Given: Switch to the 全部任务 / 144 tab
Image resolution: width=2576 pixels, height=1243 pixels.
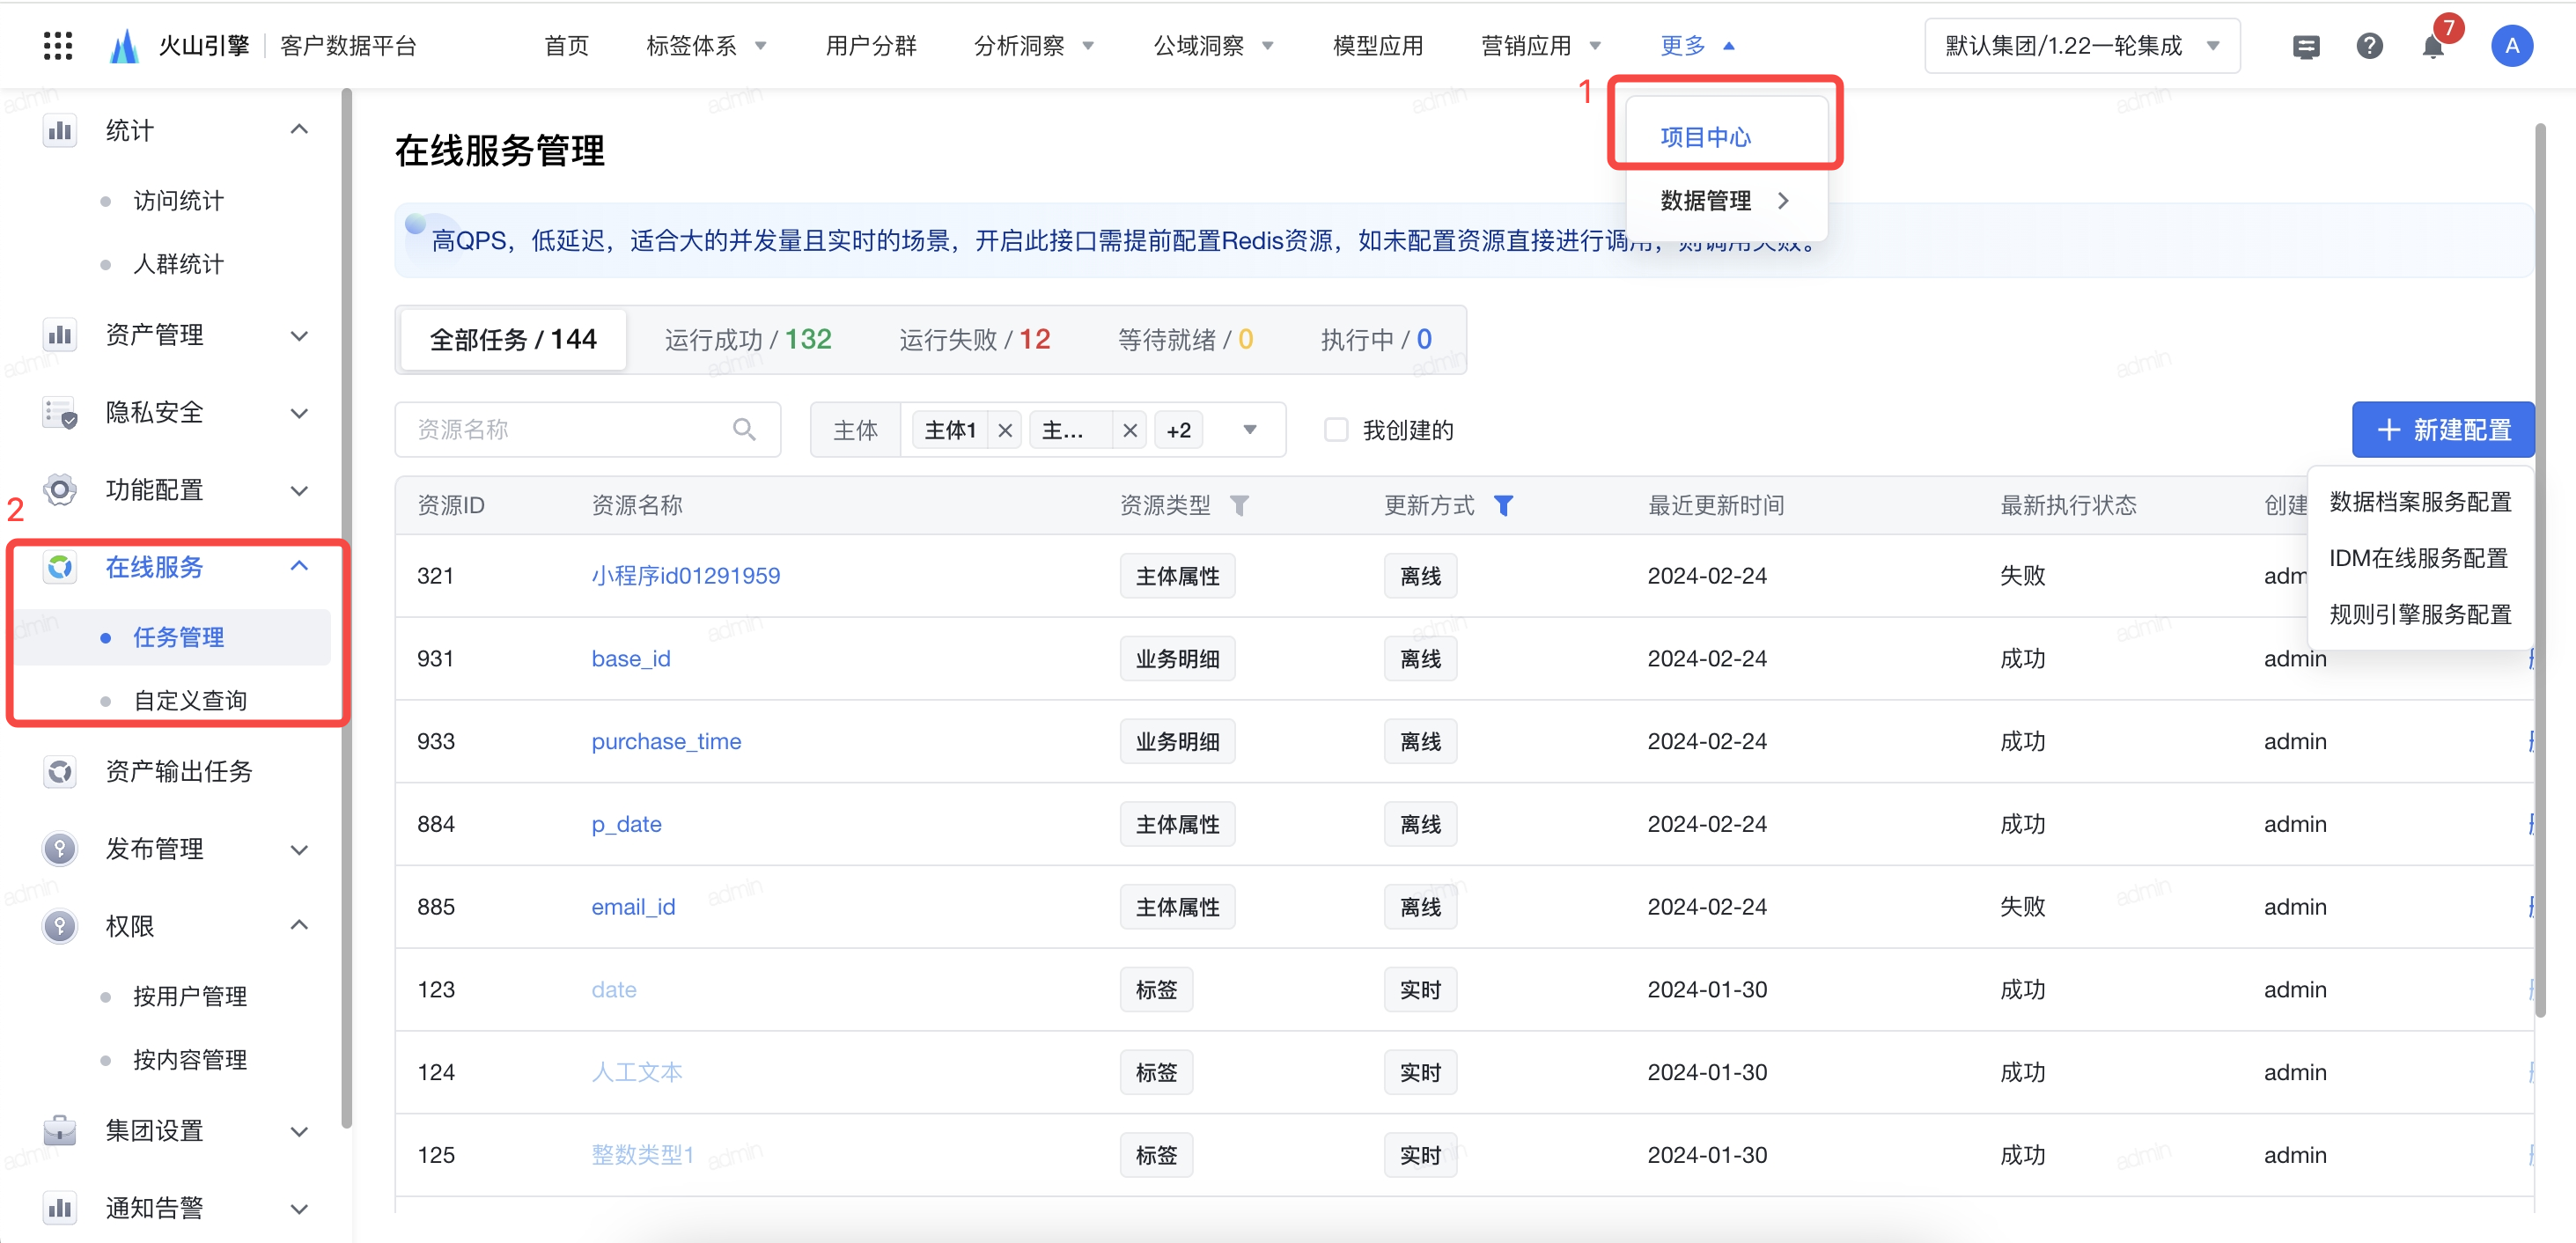Looking at the screenshot, I should 513,340.
